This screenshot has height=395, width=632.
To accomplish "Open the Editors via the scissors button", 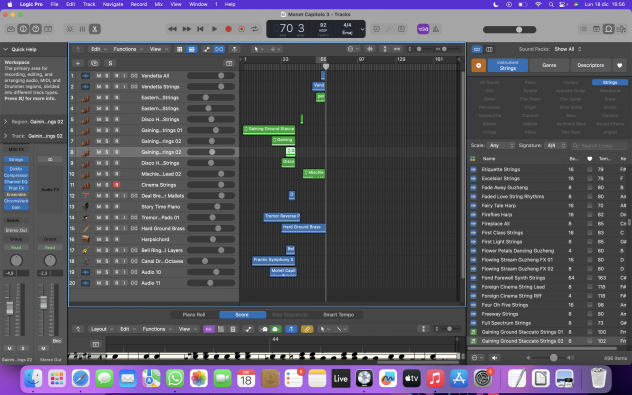I will (x=95, y=29).
